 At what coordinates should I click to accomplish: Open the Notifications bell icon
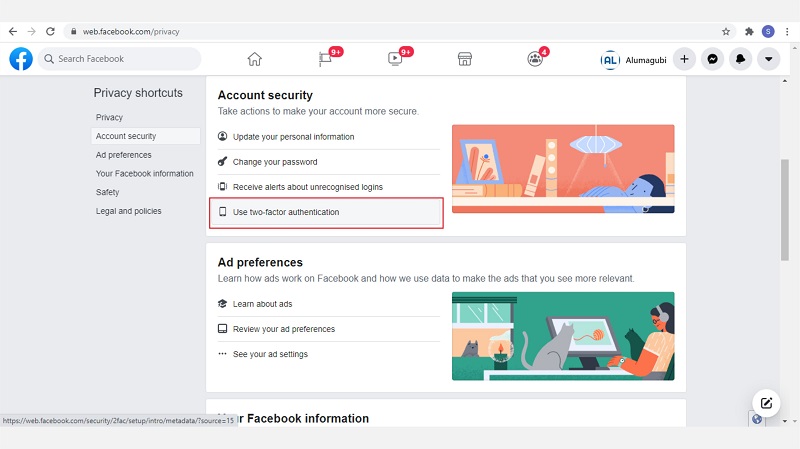click(740, 59)
